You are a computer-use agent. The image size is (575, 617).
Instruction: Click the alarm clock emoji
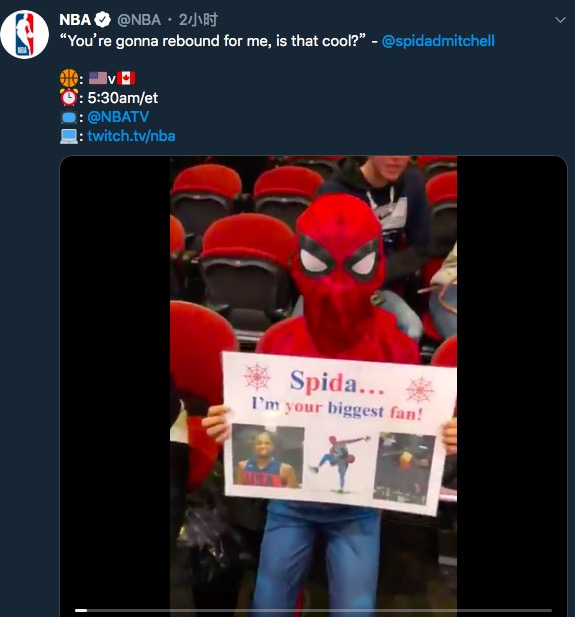[69, 97]
